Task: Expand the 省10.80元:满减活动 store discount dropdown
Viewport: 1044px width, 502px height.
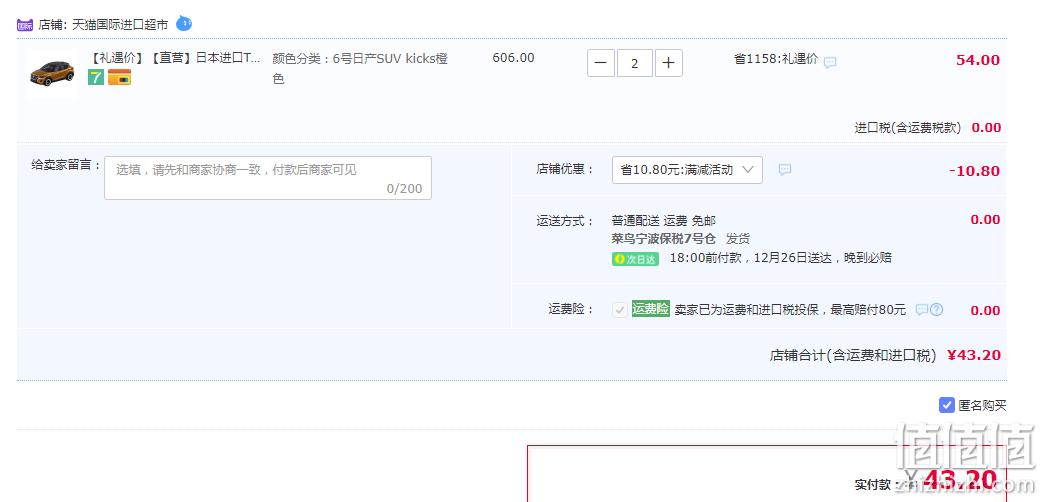Action: pyautogui.click(x=687, y=170)
